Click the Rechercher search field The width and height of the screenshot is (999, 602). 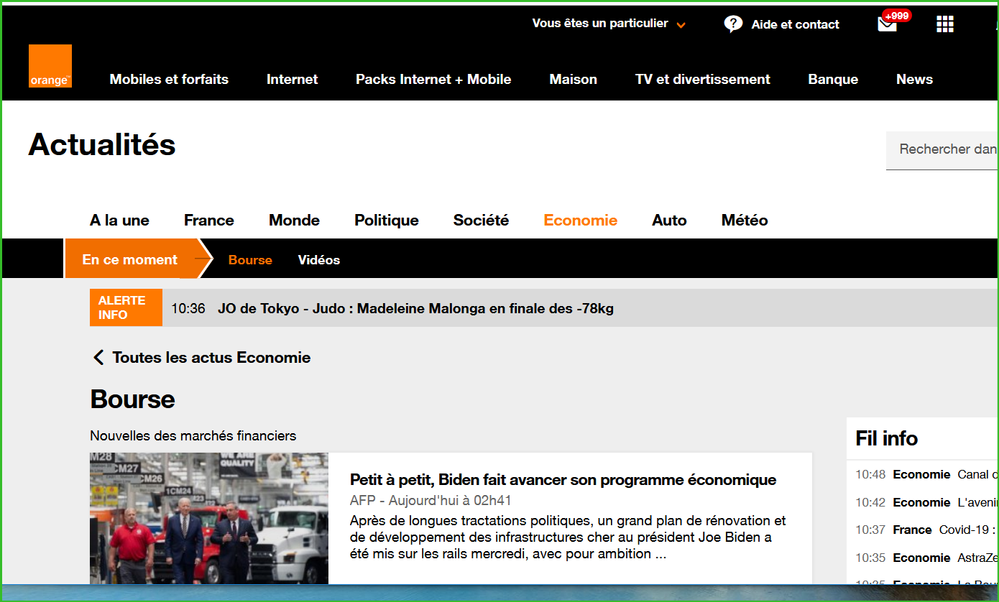coord(945,149)
